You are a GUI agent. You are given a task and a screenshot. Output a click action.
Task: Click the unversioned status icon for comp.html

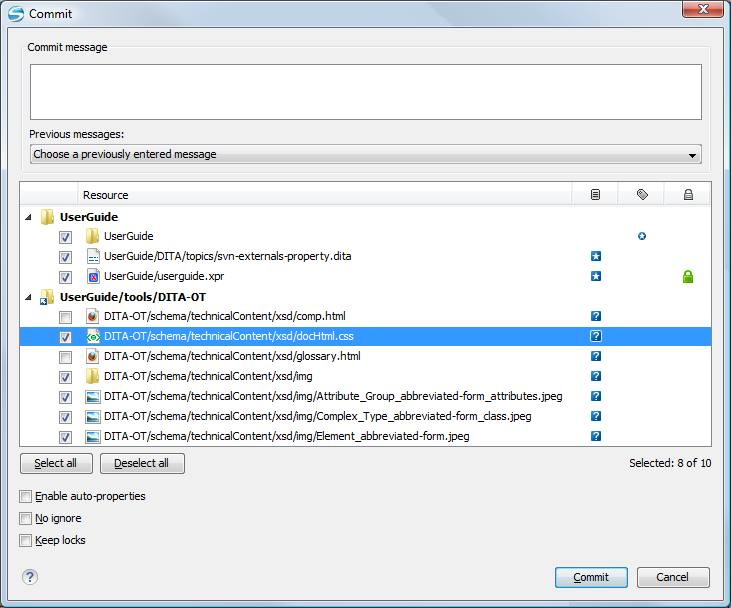tap(596, 316)
